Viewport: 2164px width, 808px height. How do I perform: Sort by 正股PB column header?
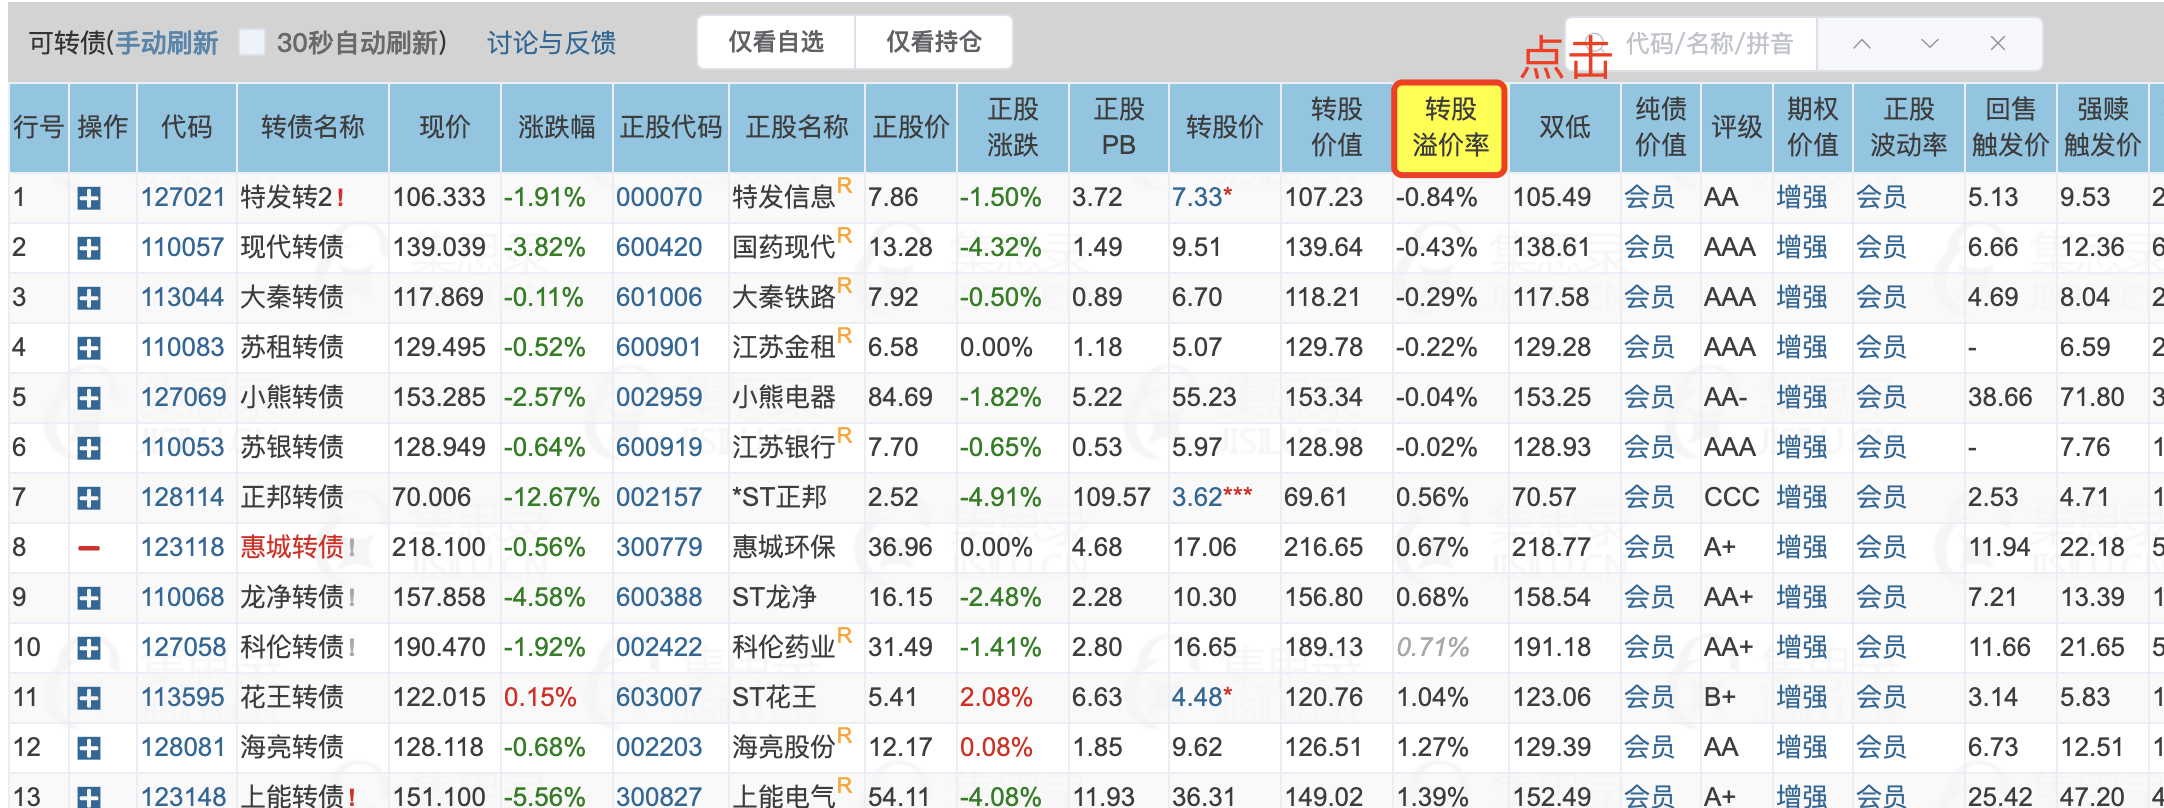click(x=1118, y=127)
